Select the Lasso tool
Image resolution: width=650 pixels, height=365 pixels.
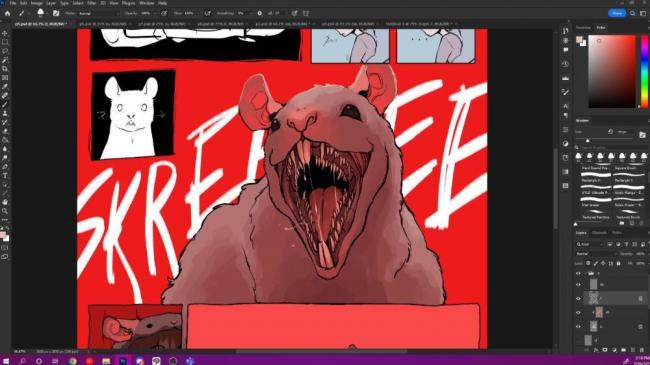point(5,51)
